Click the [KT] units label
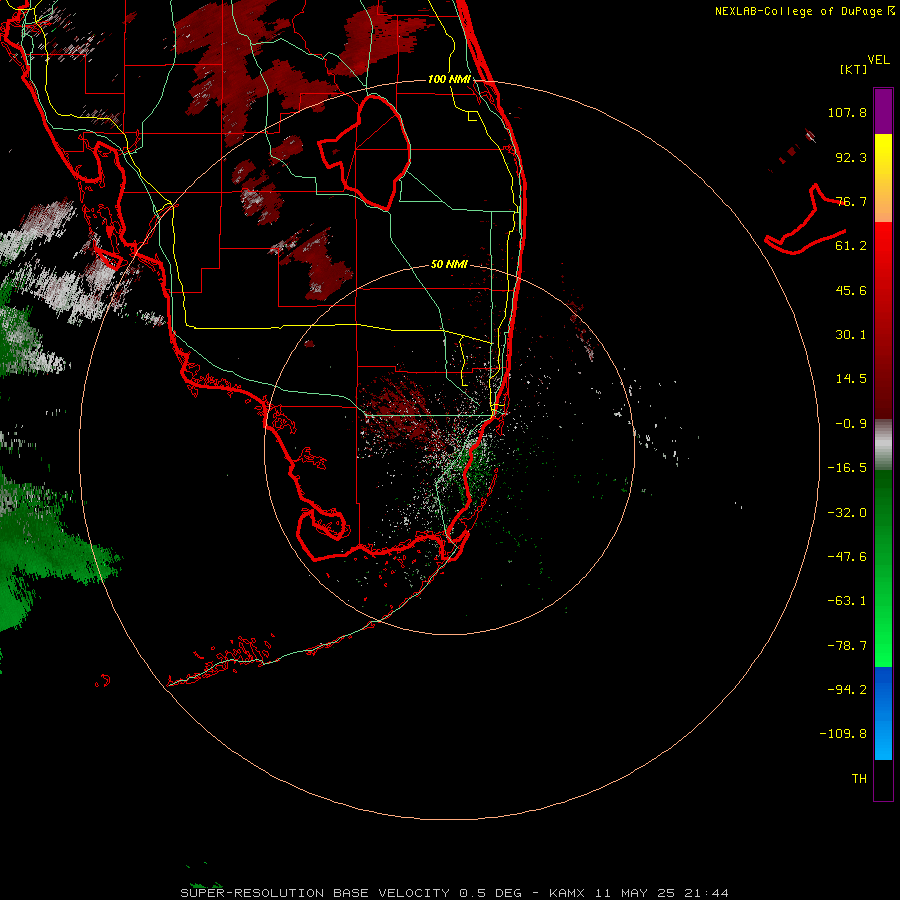This screenshot has height=900, width=900. [854, 69]
